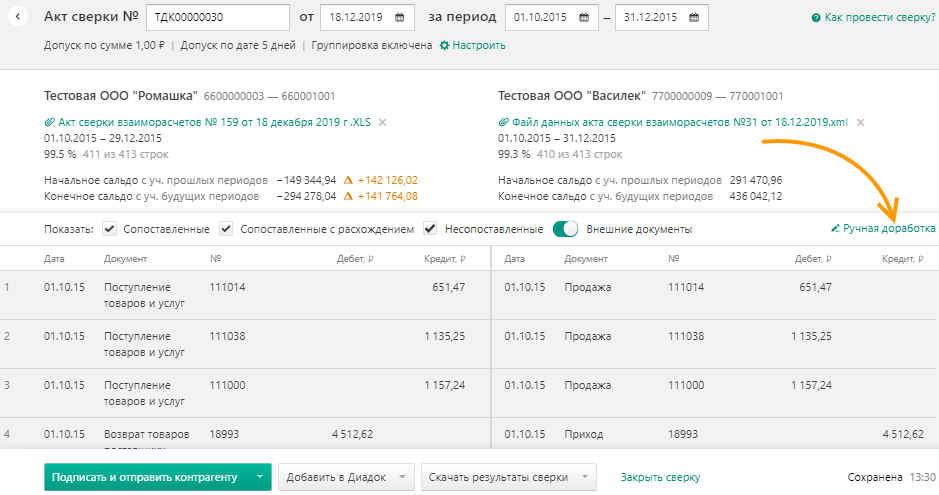Click the gear icon beside Настроить
This screenshot has height=495, width=939.
[444, 45]
